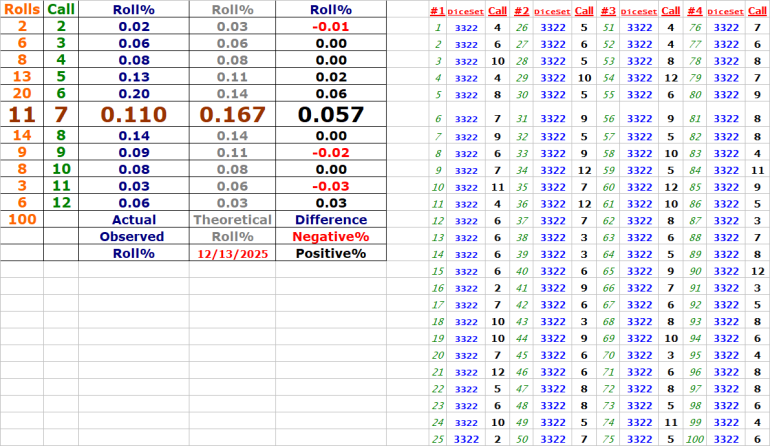Click the Observed label cell
Image resolution: width=770 pixels, height=446 pixels.
coord(133,237)
